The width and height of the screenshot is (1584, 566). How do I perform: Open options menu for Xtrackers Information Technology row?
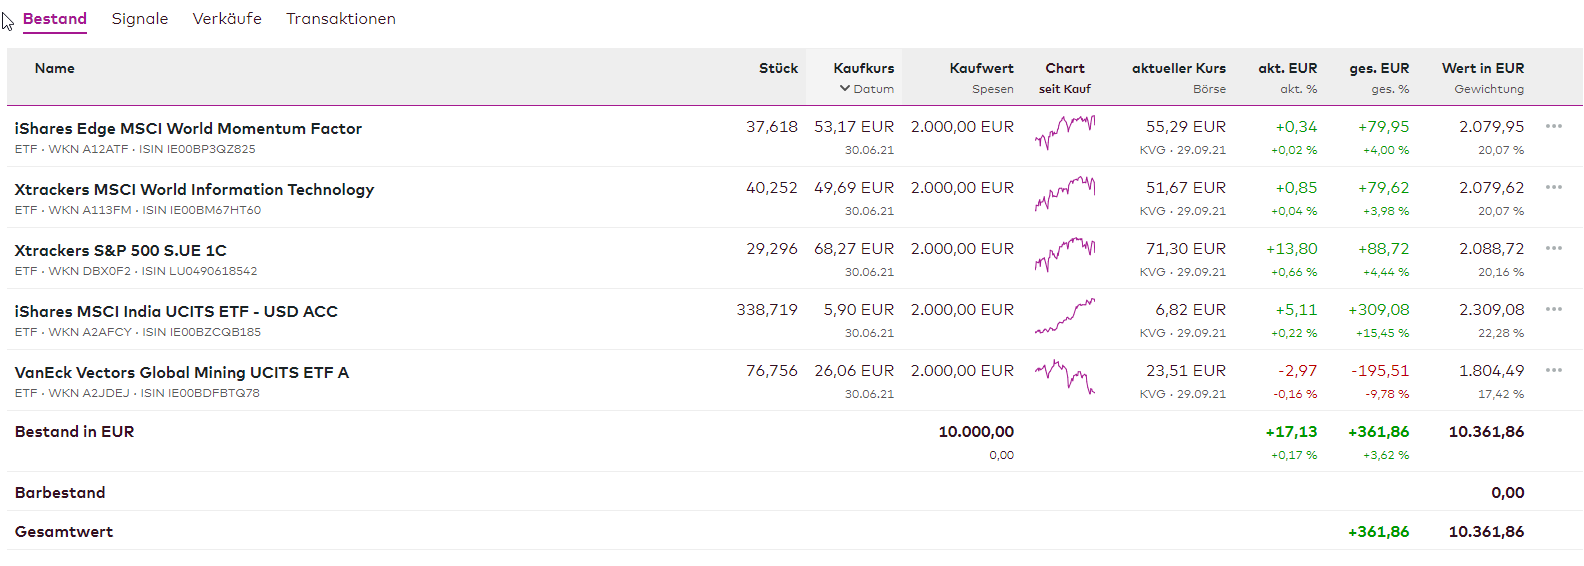point(1553,187)
